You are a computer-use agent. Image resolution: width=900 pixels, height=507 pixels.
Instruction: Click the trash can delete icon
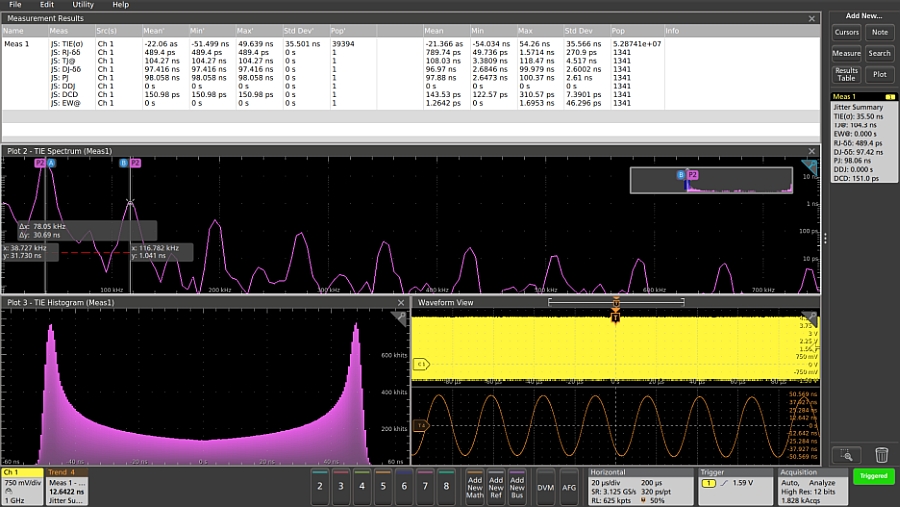tap(882, 455)
